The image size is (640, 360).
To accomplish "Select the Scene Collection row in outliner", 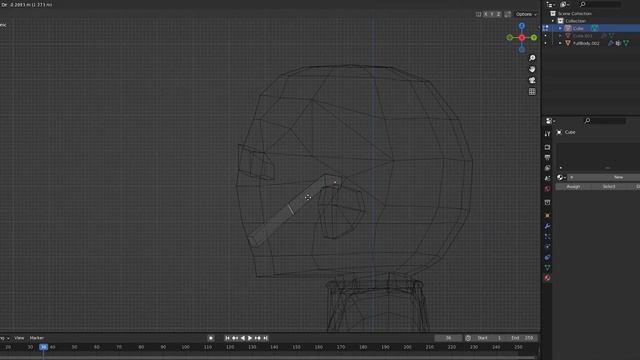I will pos(575,13).
